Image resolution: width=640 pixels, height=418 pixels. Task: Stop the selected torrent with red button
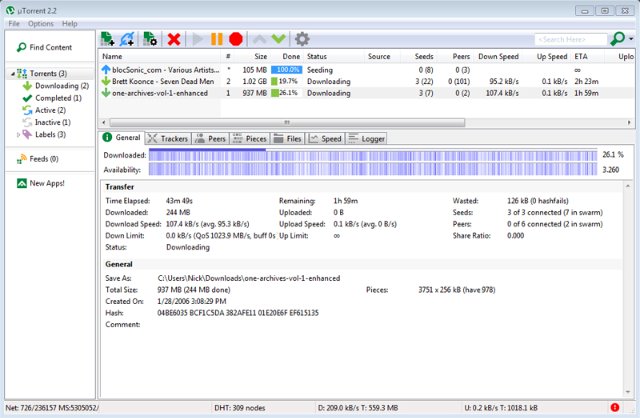point(236,39)
